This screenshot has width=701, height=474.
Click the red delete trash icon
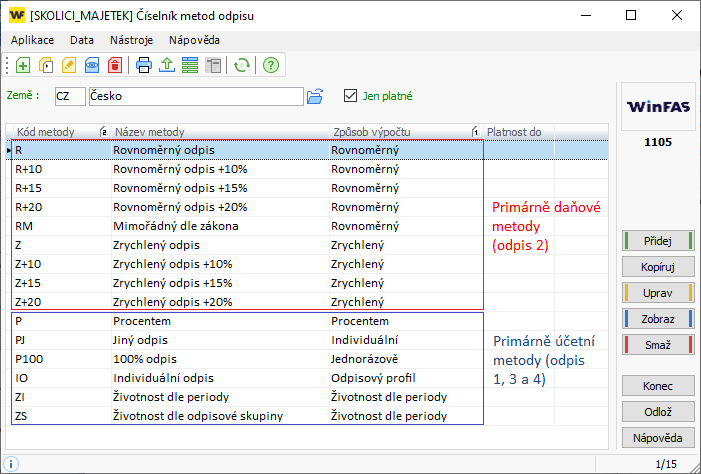(115, 66)
